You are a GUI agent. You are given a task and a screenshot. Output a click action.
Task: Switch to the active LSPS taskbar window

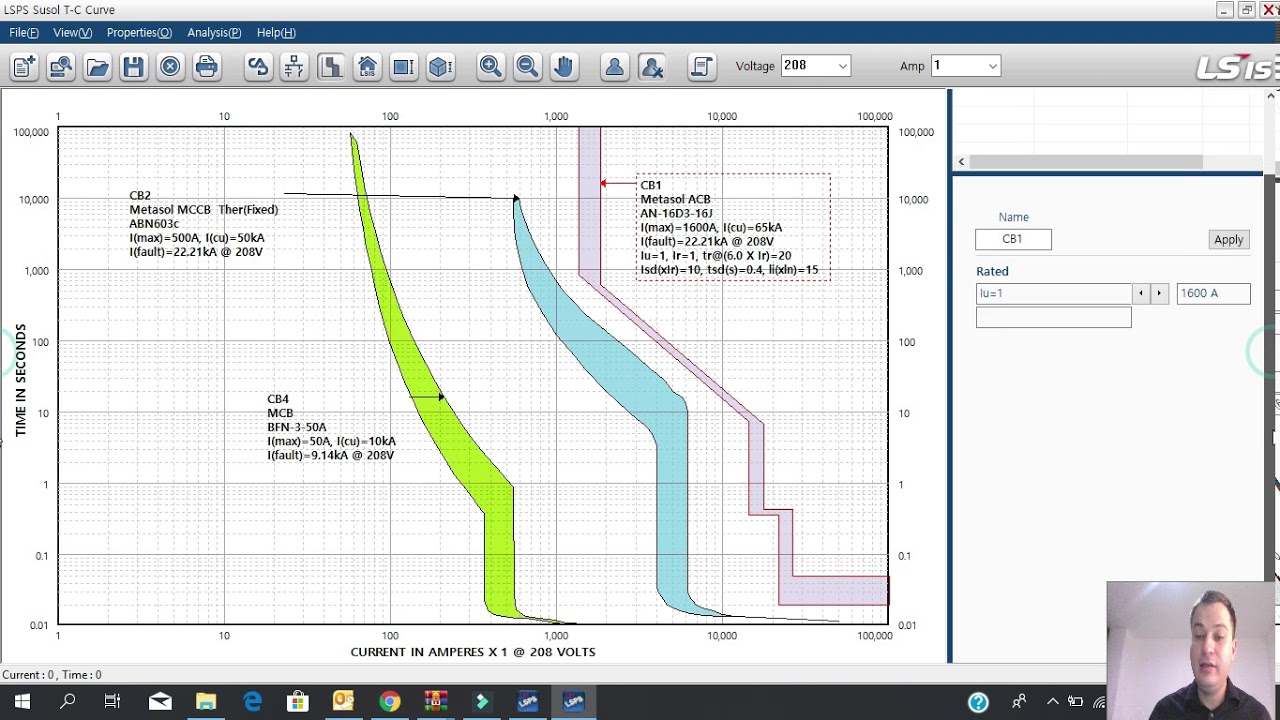click(x=574, y=702)
